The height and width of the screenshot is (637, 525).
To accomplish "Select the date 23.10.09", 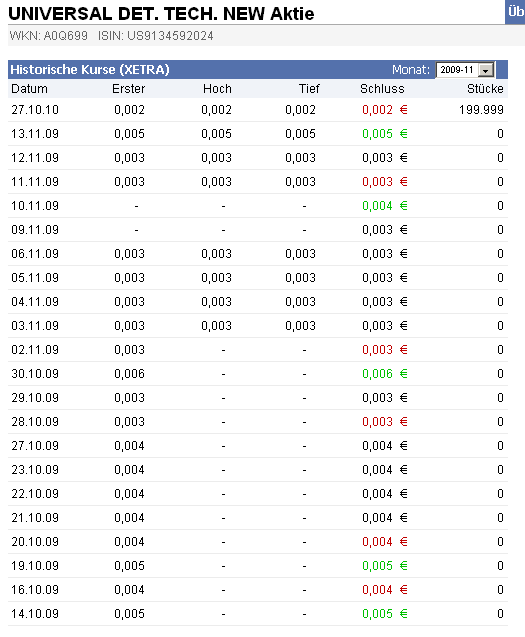I will click(35, 470).
